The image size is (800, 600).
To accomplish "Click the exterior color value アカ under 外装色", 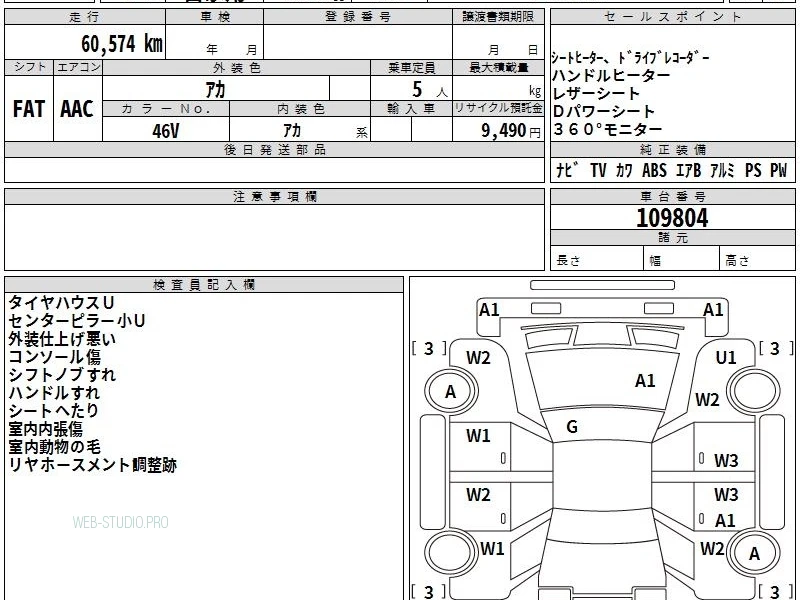I will pyautogui.click(x=215, y=90).
